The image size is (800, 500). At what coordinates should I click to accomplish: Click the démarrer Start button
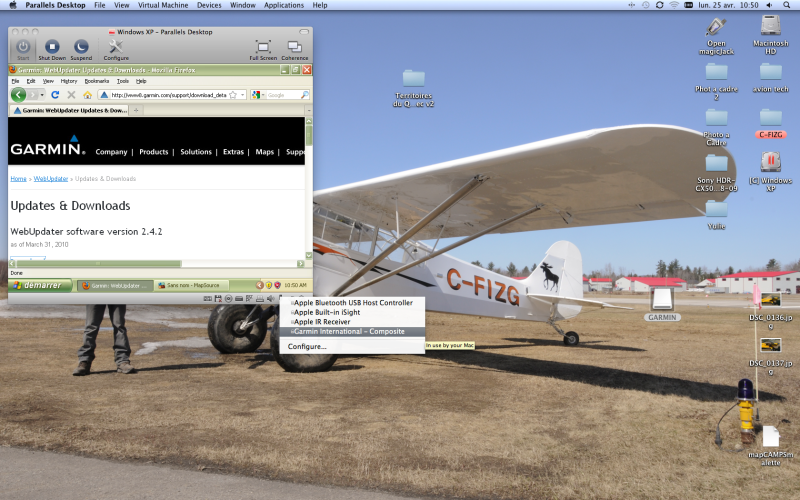pyautogui.click(x=39, y=285)
